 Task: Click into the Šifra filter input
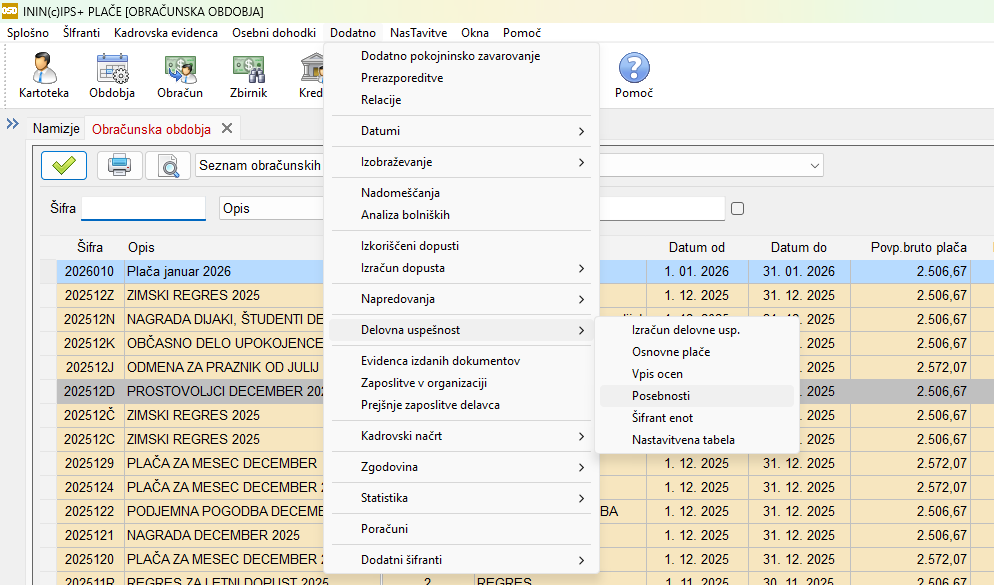click(143, 208)
